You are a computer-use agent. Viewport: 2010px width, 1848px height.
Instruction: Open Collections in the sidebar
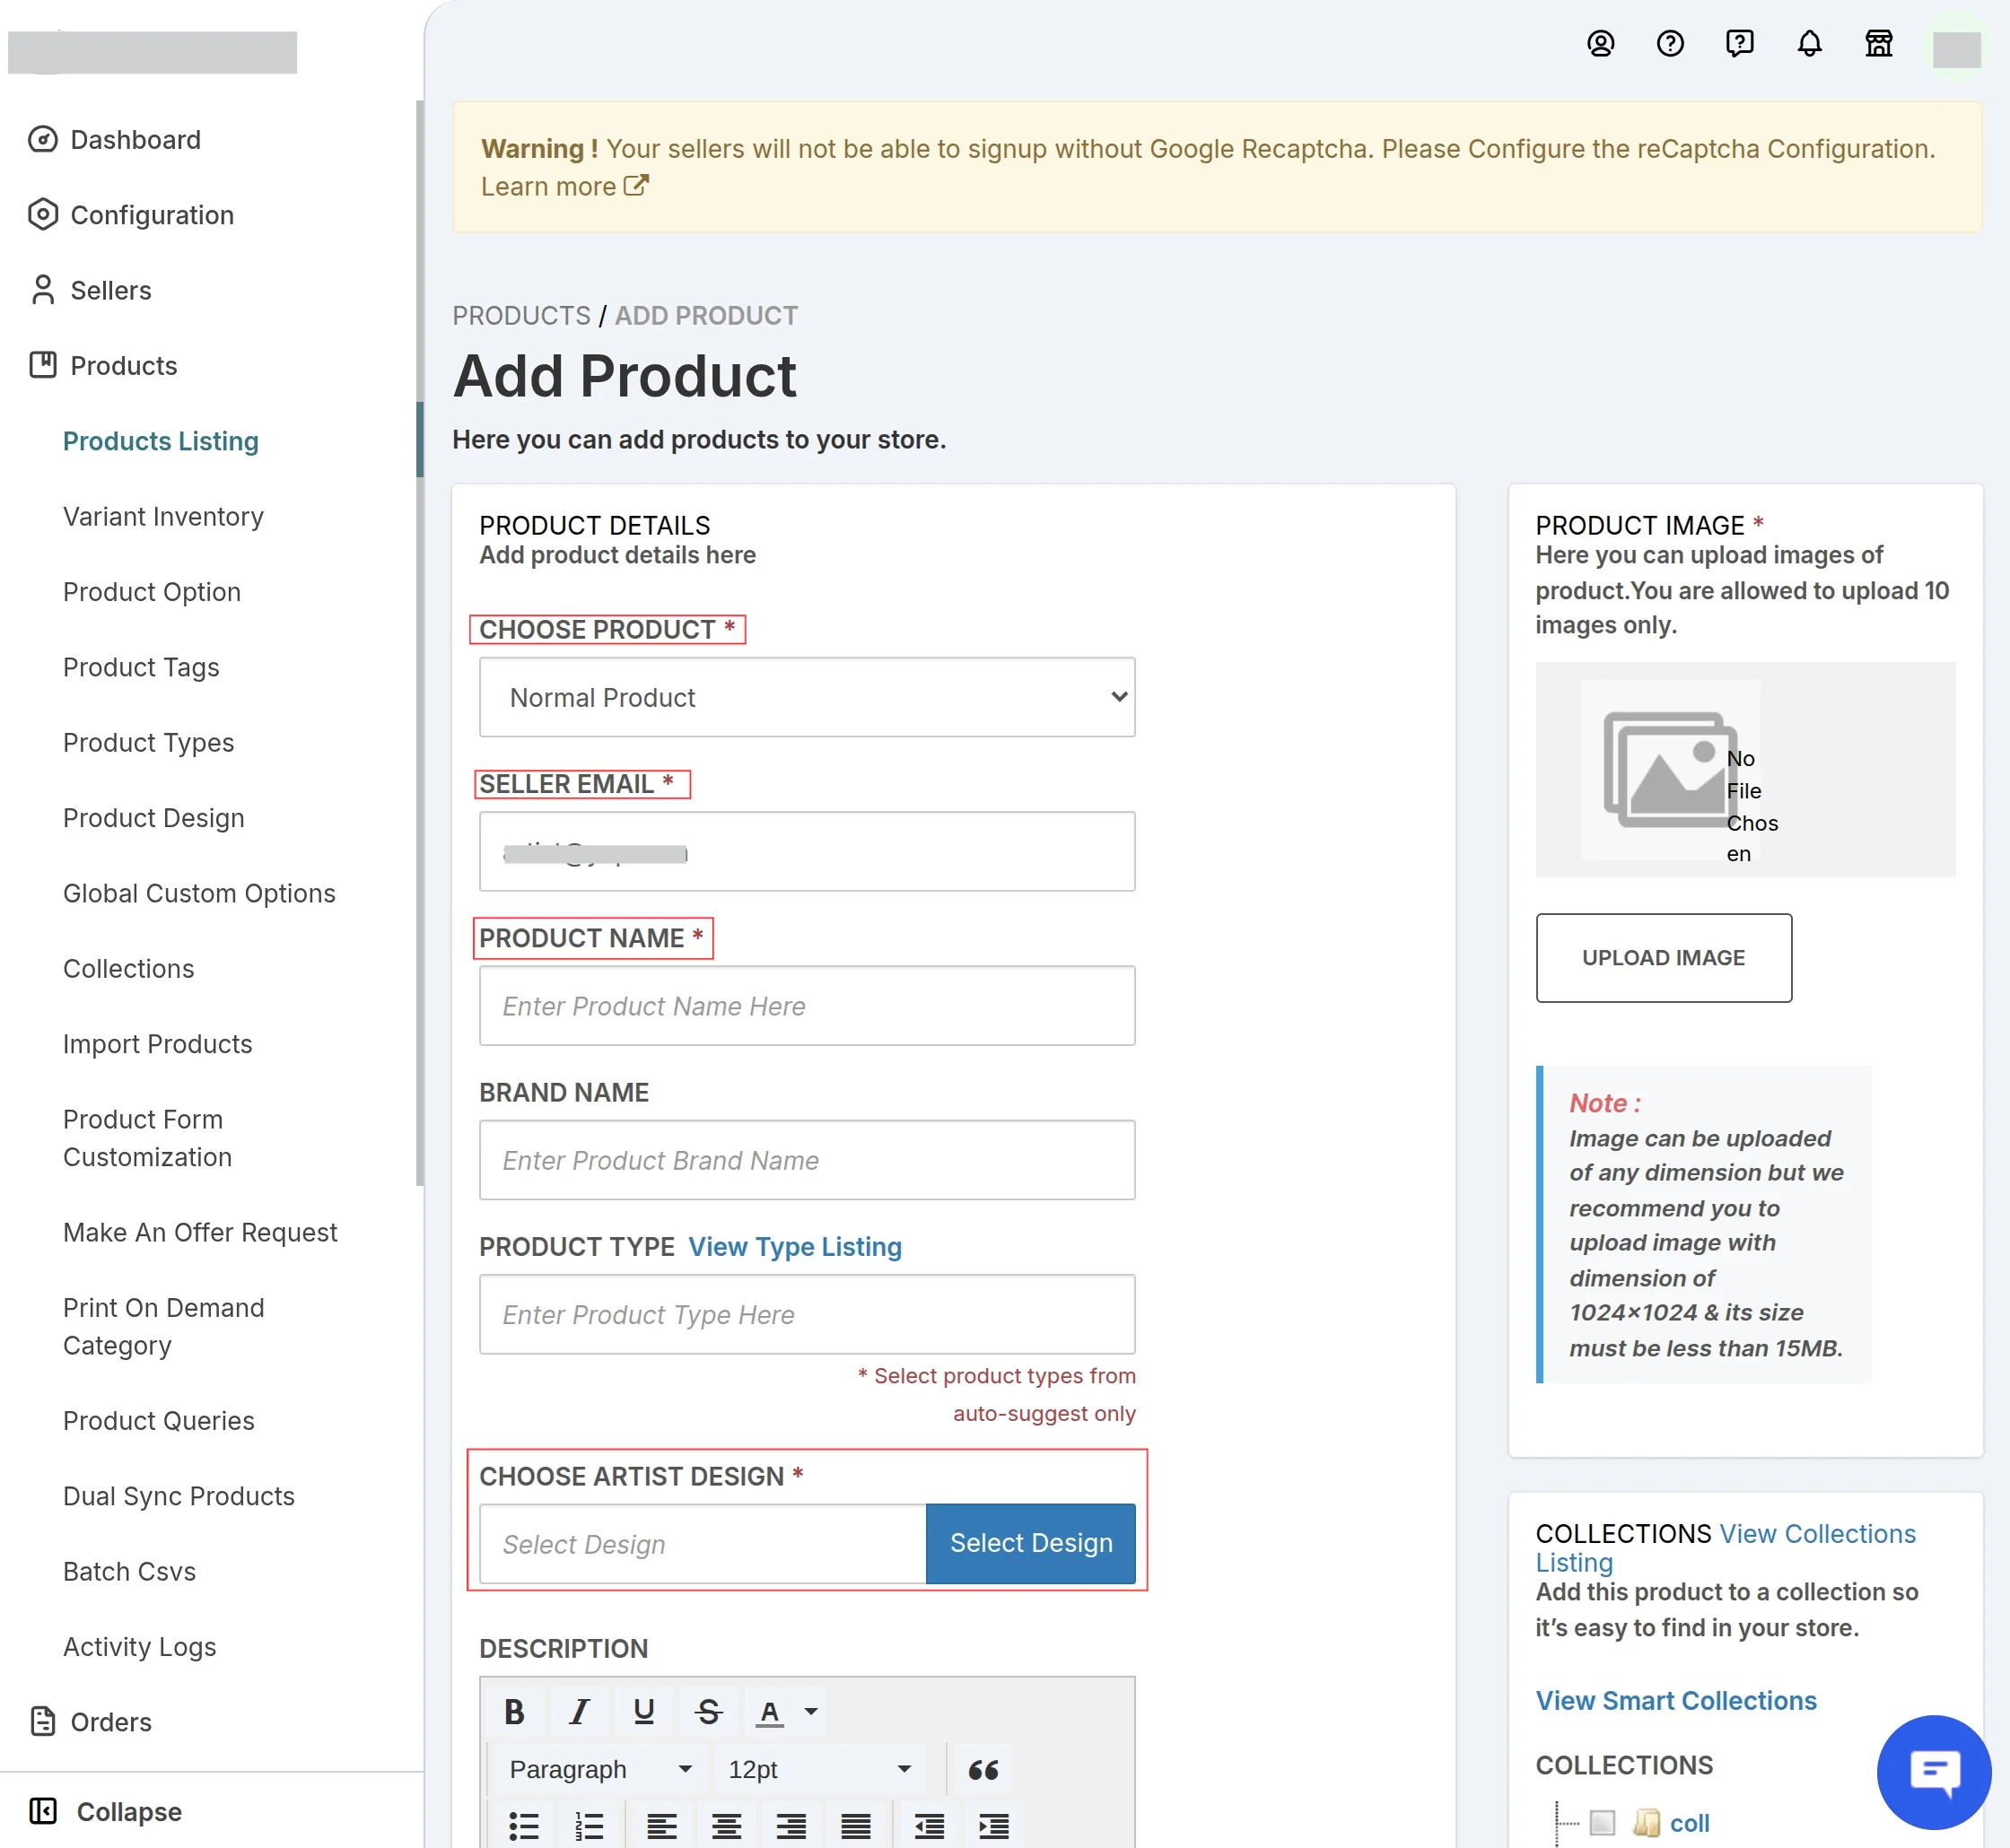(x=128, y=968)
